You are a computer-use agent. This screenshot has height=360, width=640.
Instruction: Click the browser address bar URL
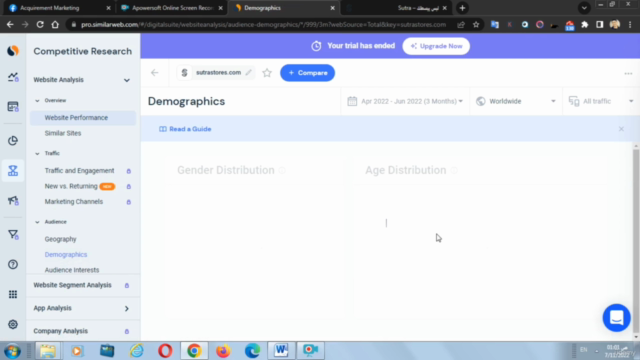pos(263,24)
